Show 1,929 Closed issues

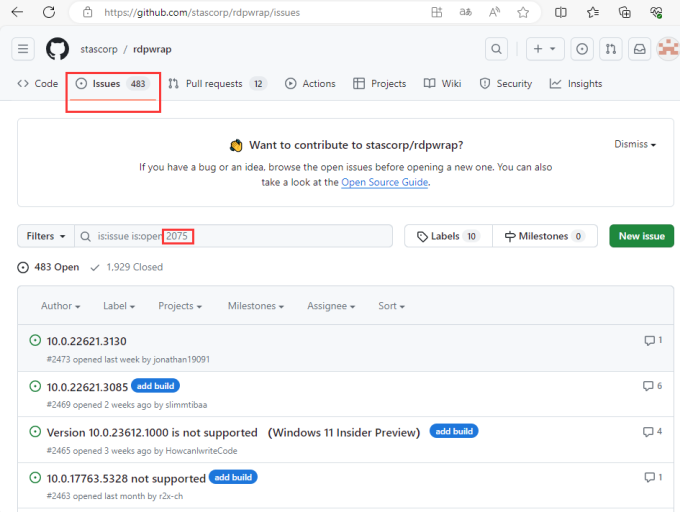127,267
